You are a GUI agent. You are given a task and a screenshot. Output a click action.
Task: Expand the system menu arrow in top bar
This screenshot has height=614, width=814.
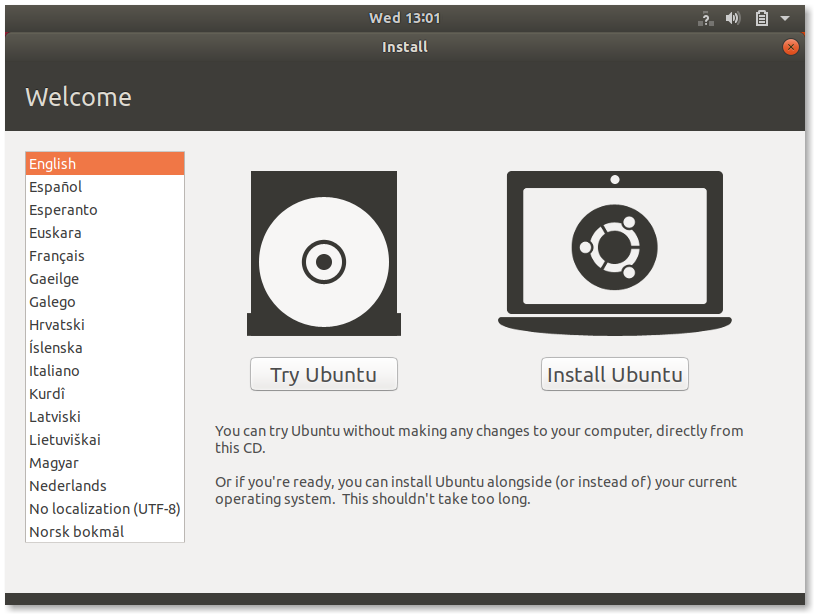click(785, 19)
